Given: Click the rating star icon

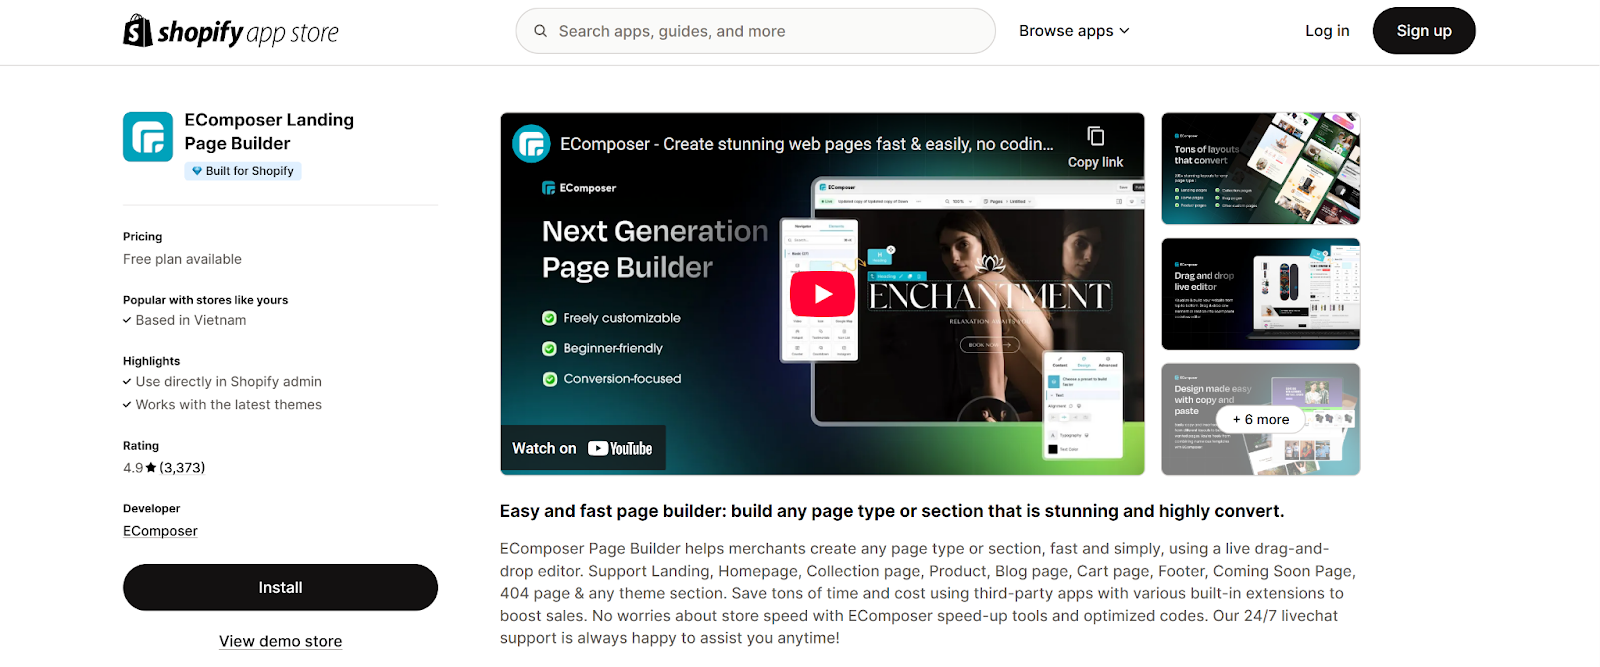Looking at the screenshot, I should 151,468.
